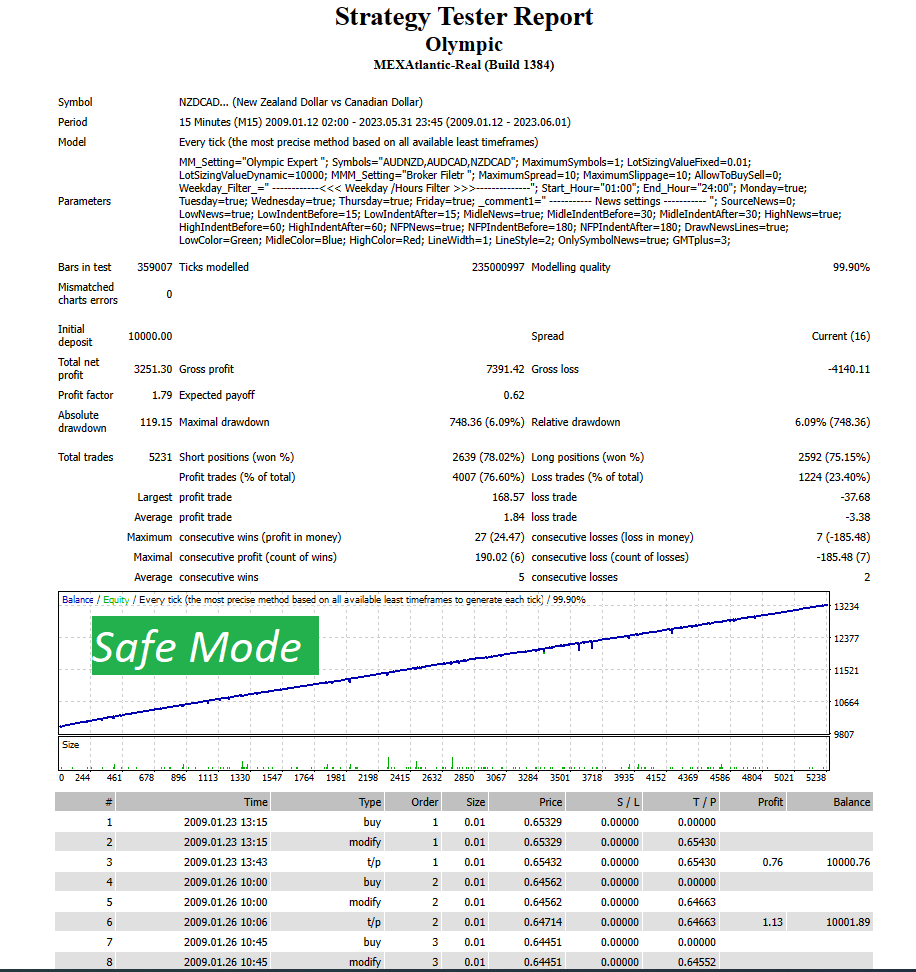Click the profit value 1.13 in row 6
The height and width of the screenshot is (972, 916).
click(772, 922)
